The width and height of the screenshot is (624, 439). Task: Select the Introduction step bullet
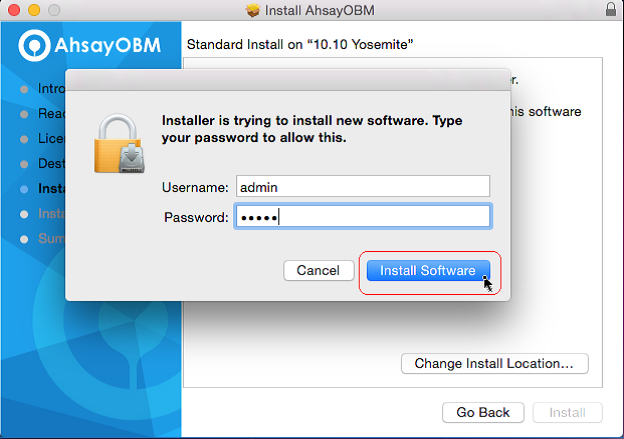click(24, 89)
